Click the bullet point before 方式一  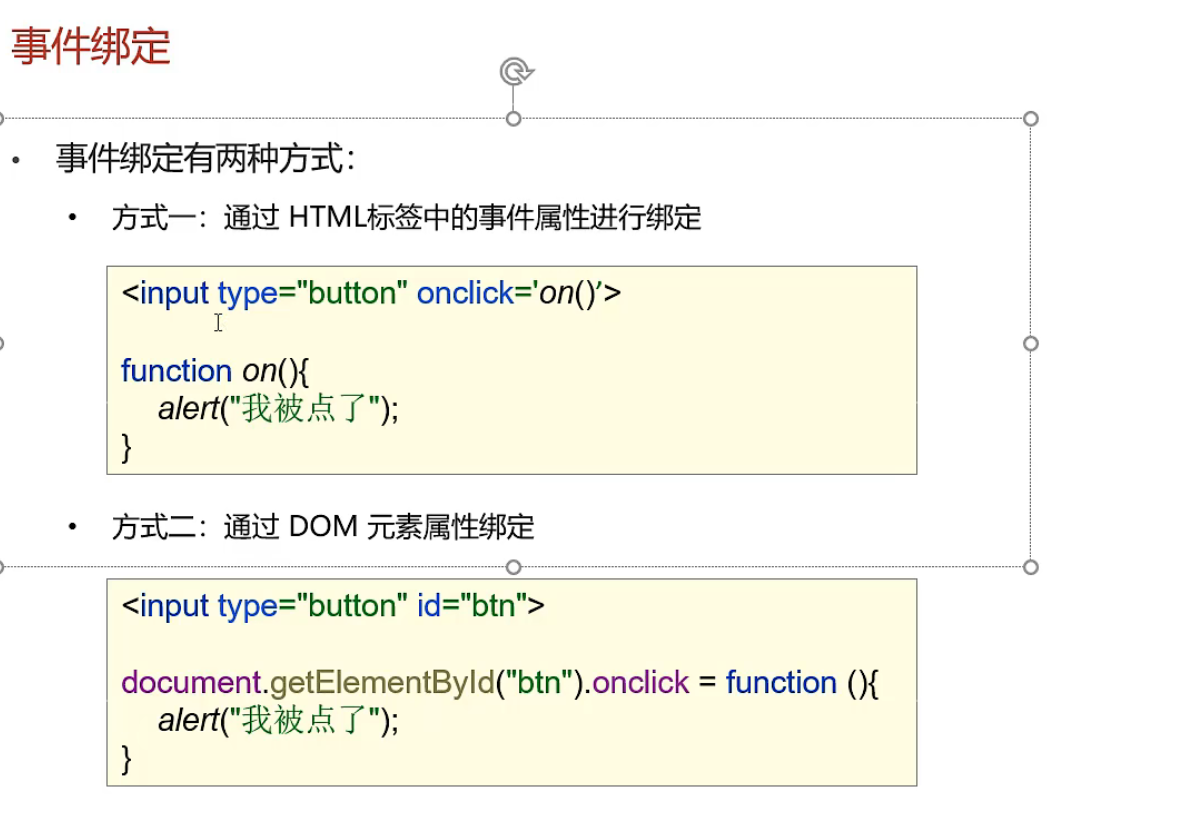(72, 218)
